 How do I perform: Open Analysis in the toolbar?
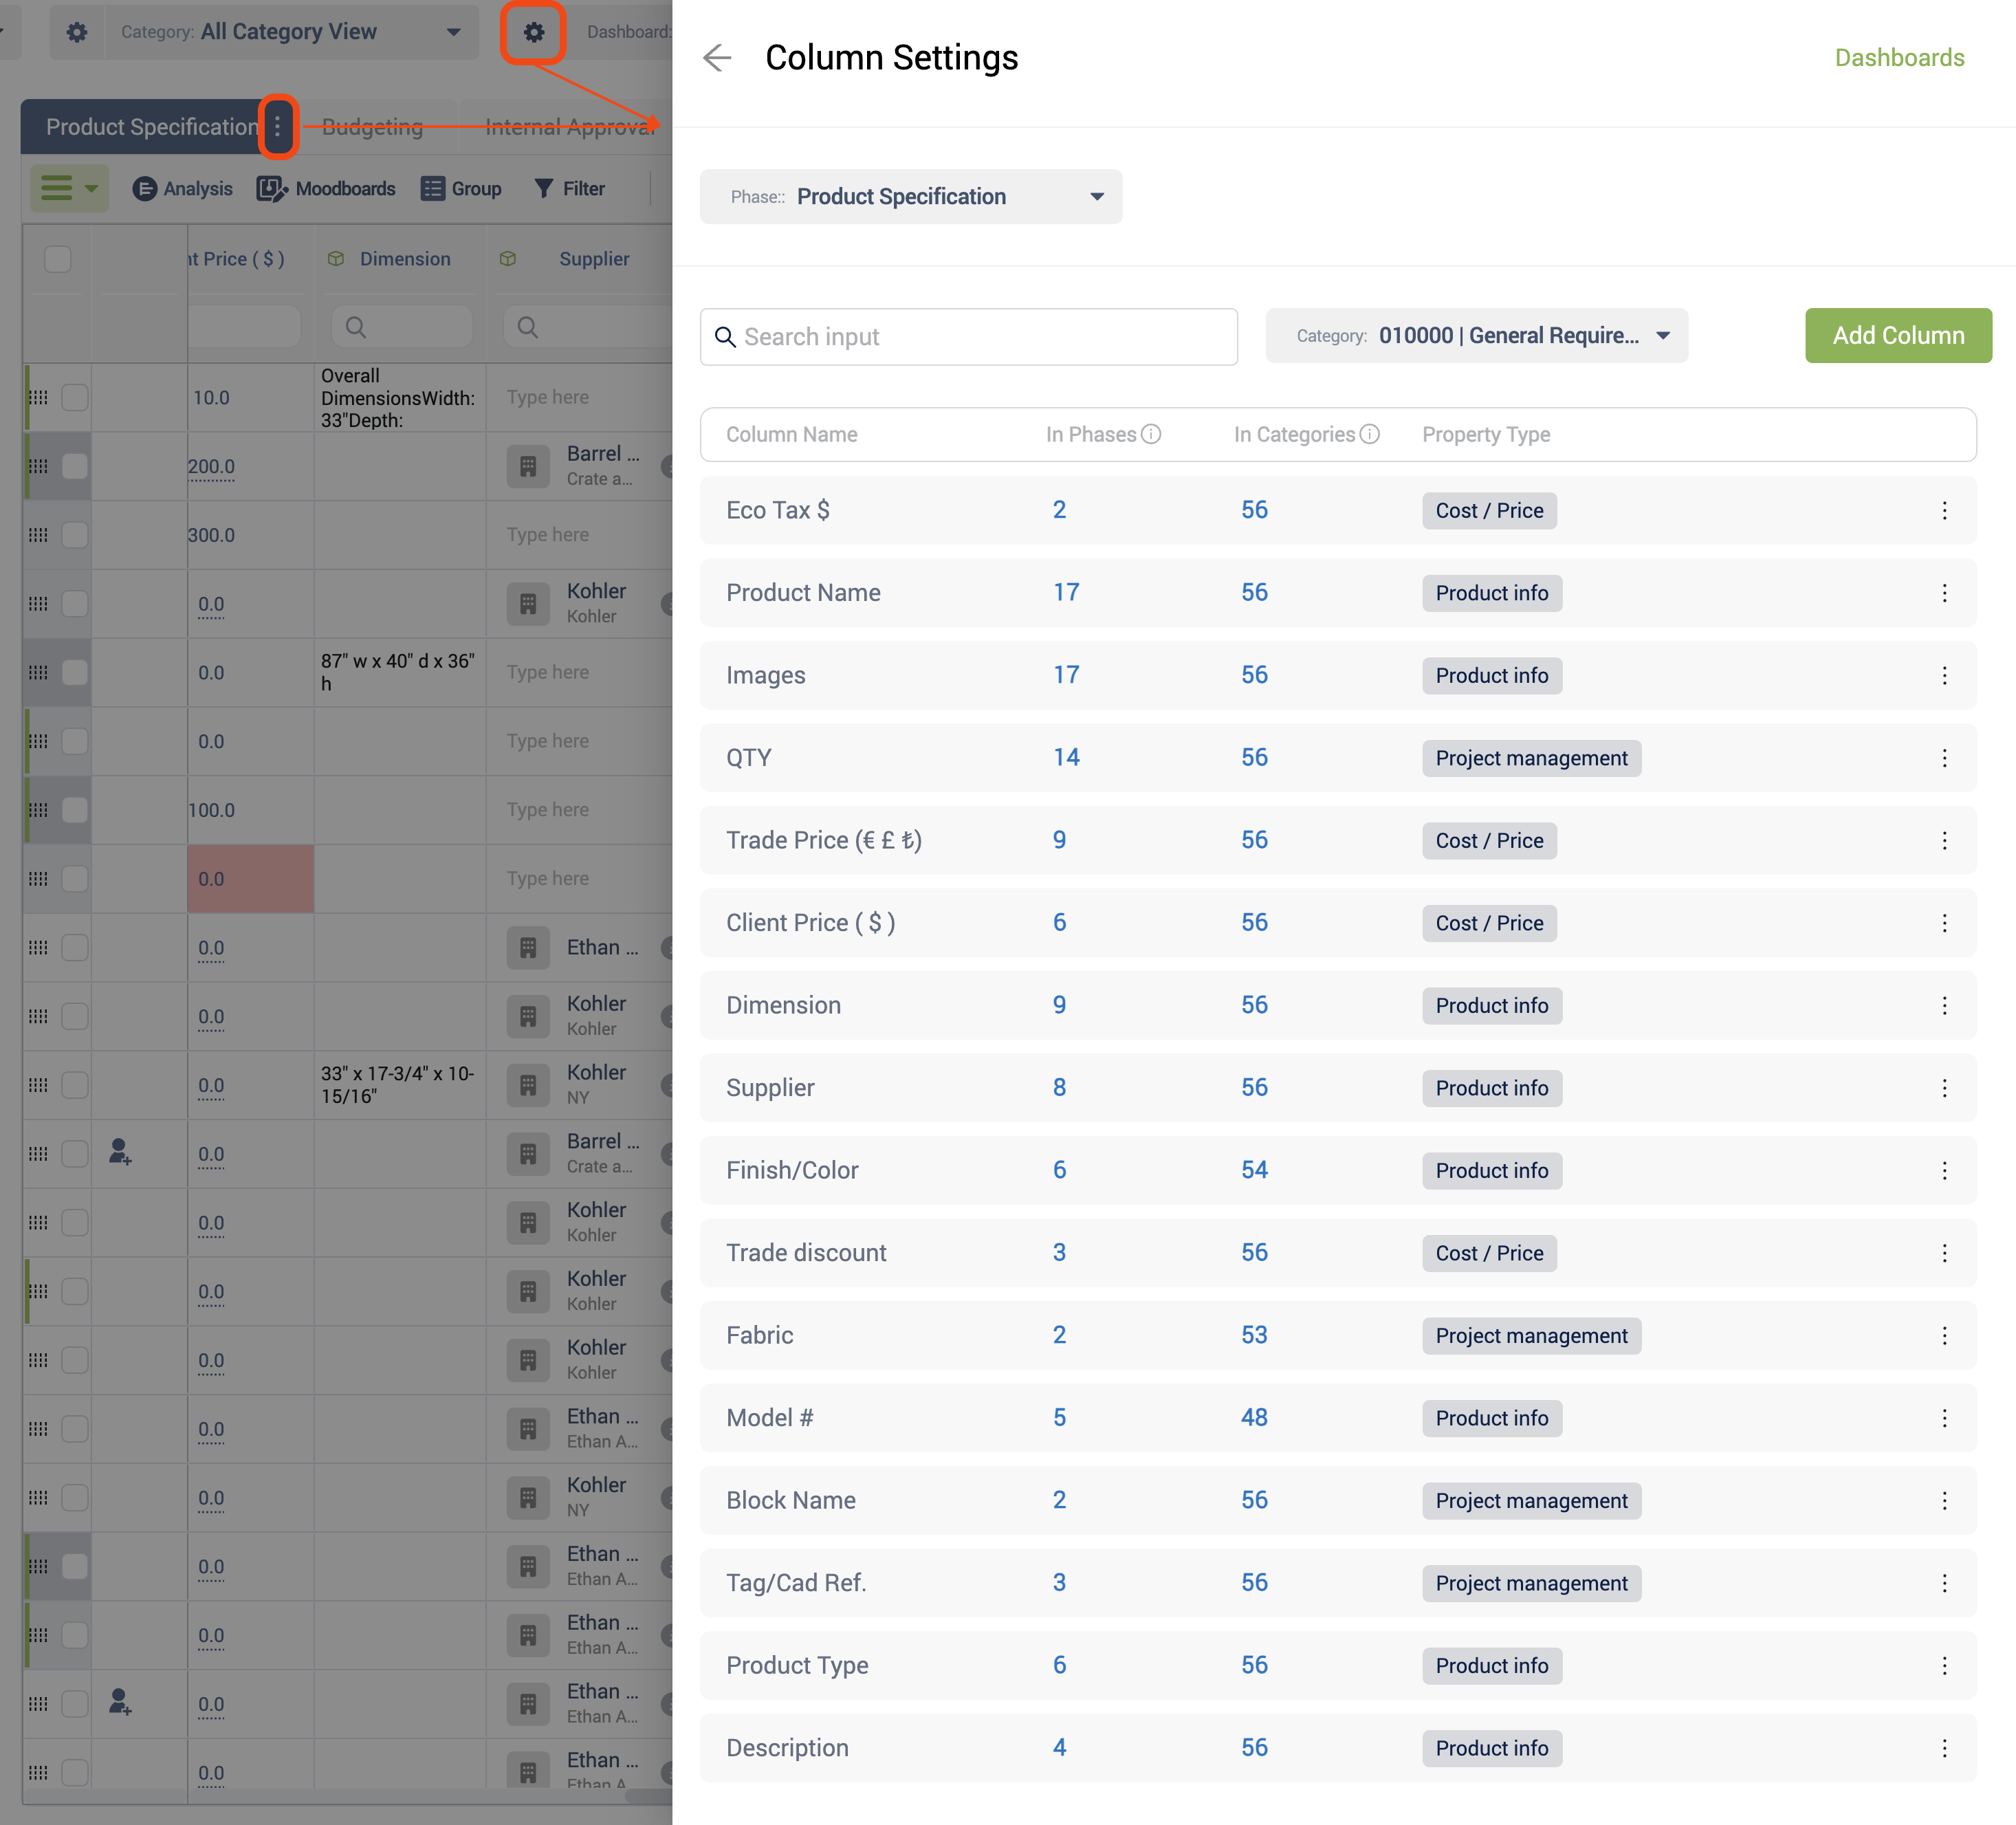pyautogui.click(x=182, y=189)
